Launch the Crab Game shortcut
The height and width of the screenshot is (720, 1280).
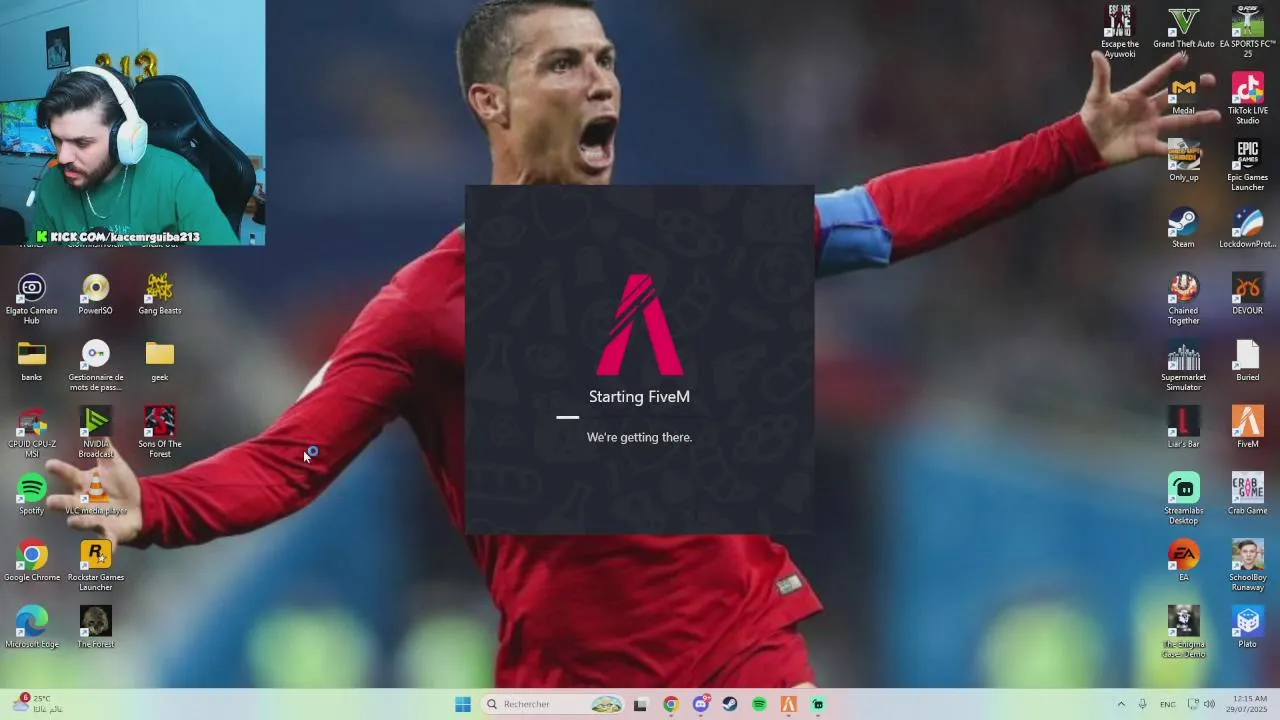tap(1247, 494)
